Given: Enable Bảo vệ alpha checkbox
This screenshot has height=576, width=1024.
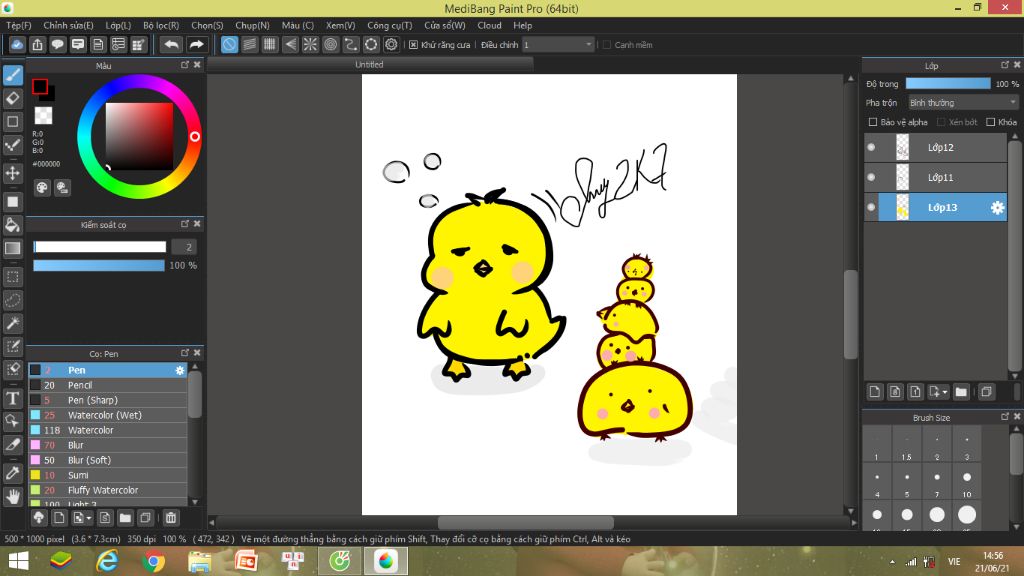Looking at the screenshot, I should point(872,122).
